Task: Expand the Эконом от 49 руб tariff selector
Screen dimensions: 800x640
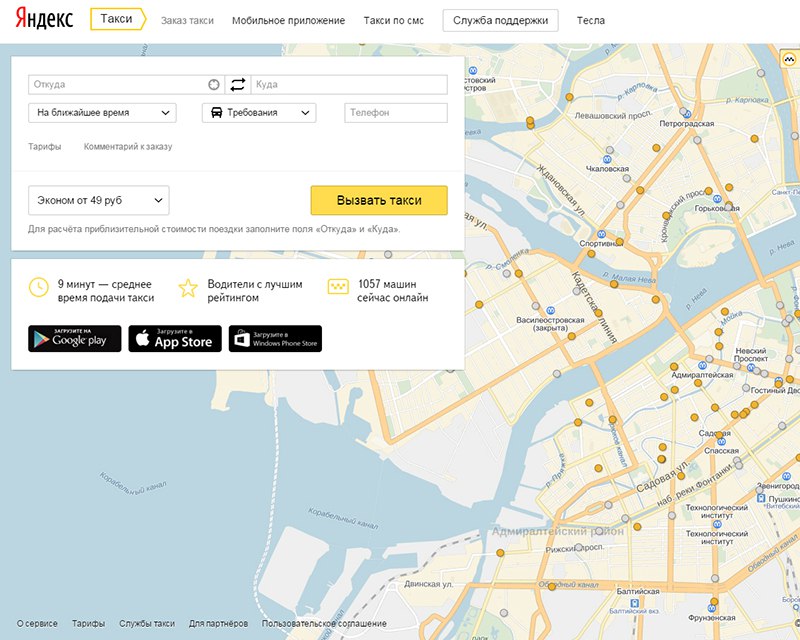Action: point(98,200)
